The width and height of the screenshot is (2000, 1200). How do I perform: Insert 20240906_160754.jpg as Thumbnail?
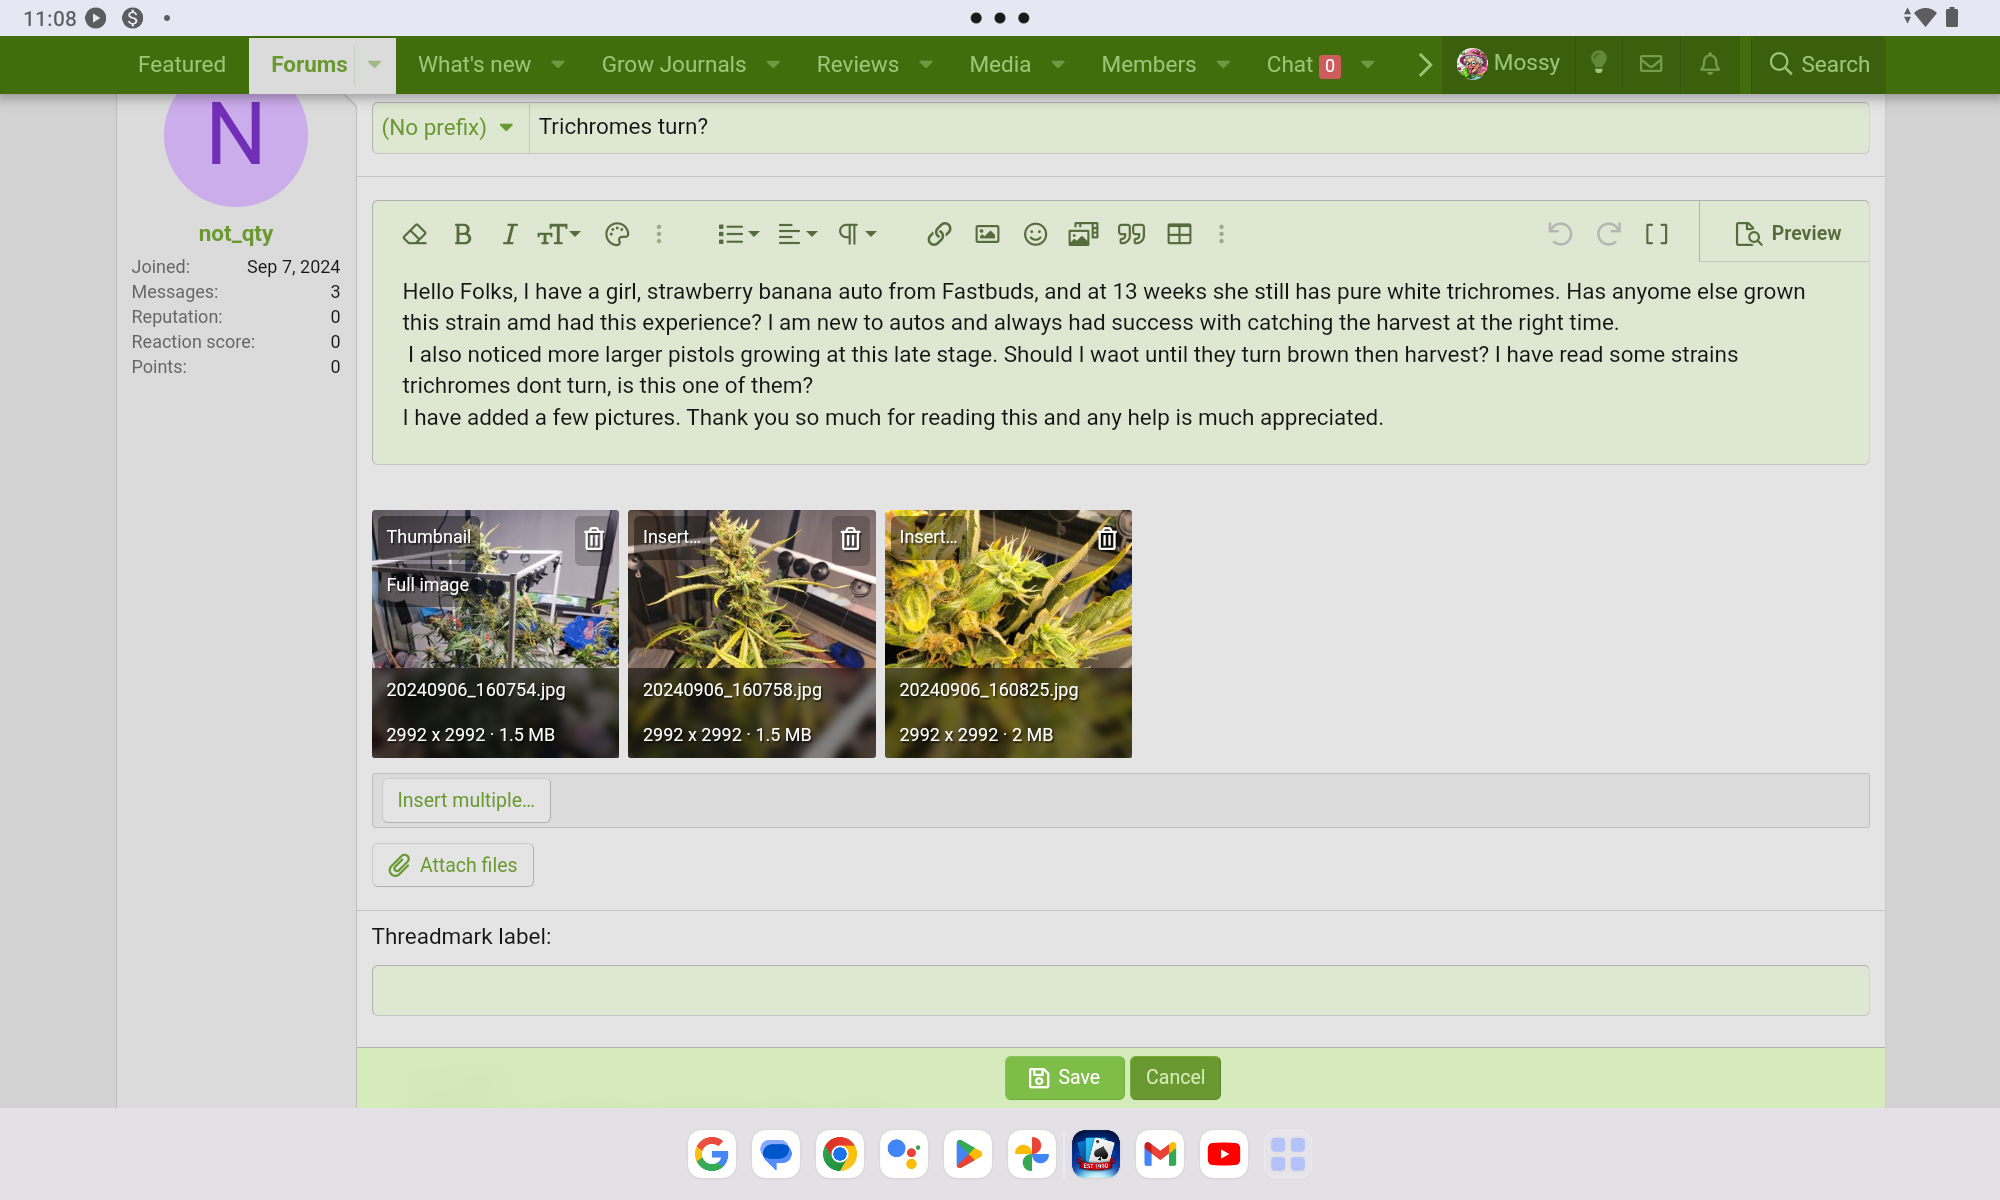coord(429,537)
